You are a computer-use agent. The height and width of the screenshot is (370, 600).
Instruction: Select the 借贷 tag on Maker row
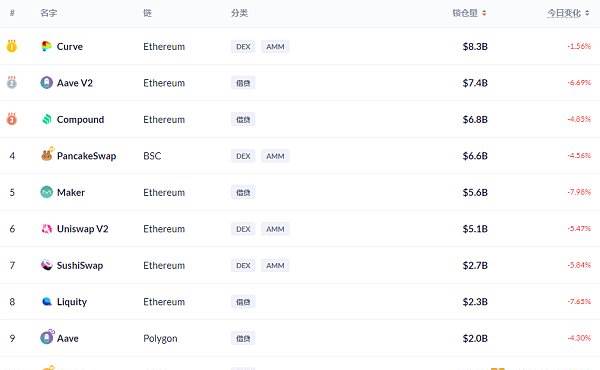[x=243, y=192]
